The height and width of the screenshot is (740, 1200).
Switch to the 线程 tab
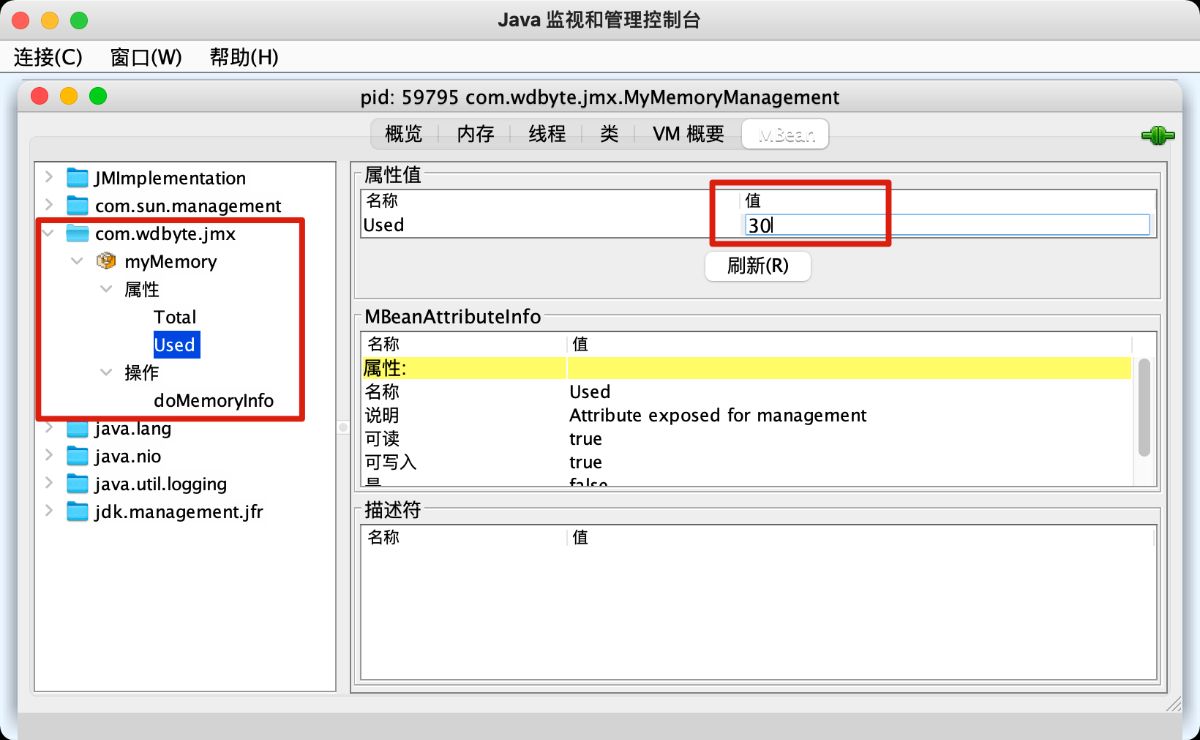coord(547,134)
